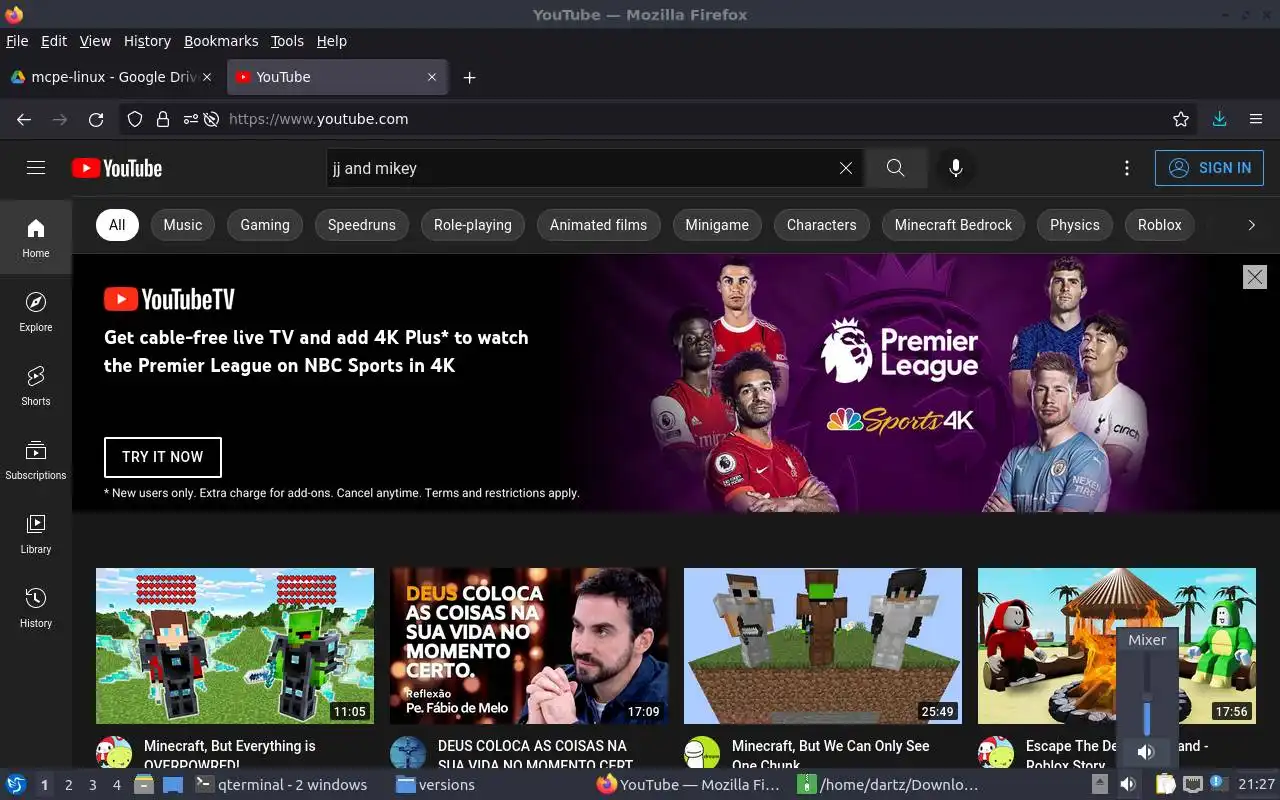Open the View menu

(95, 41)
